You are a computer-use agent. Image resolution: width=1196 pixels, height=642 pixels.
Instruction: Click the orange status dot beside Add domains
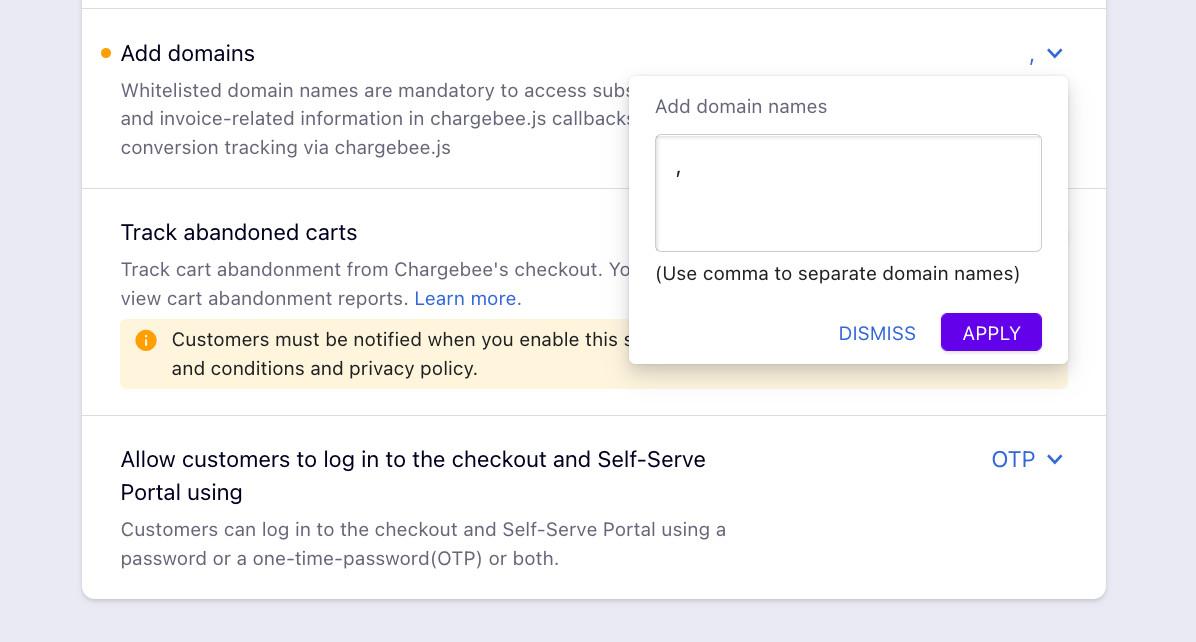click(x=106, y=53)
